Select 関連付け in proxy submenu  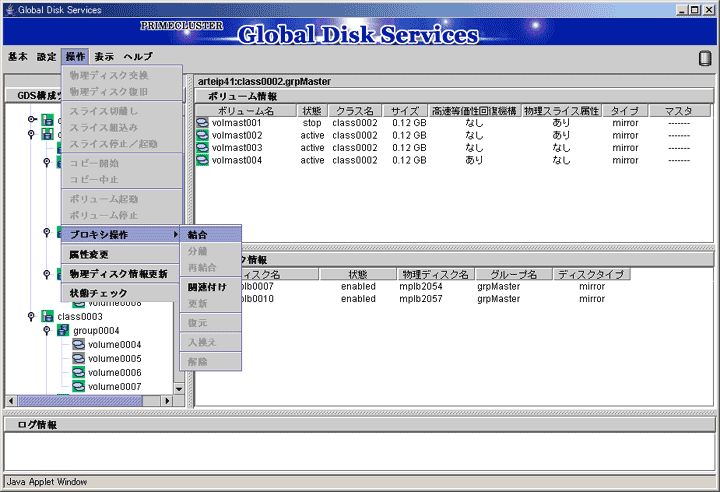click(x=210, y=287)
